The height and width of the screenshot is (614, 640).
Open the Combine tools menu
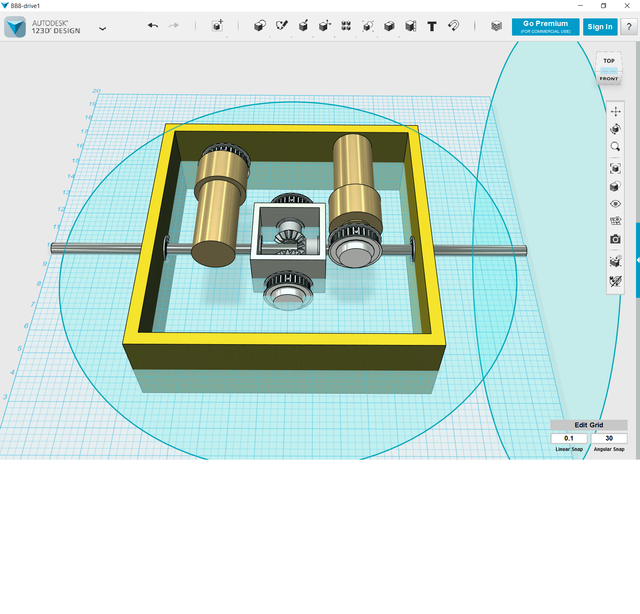(389, 26)
